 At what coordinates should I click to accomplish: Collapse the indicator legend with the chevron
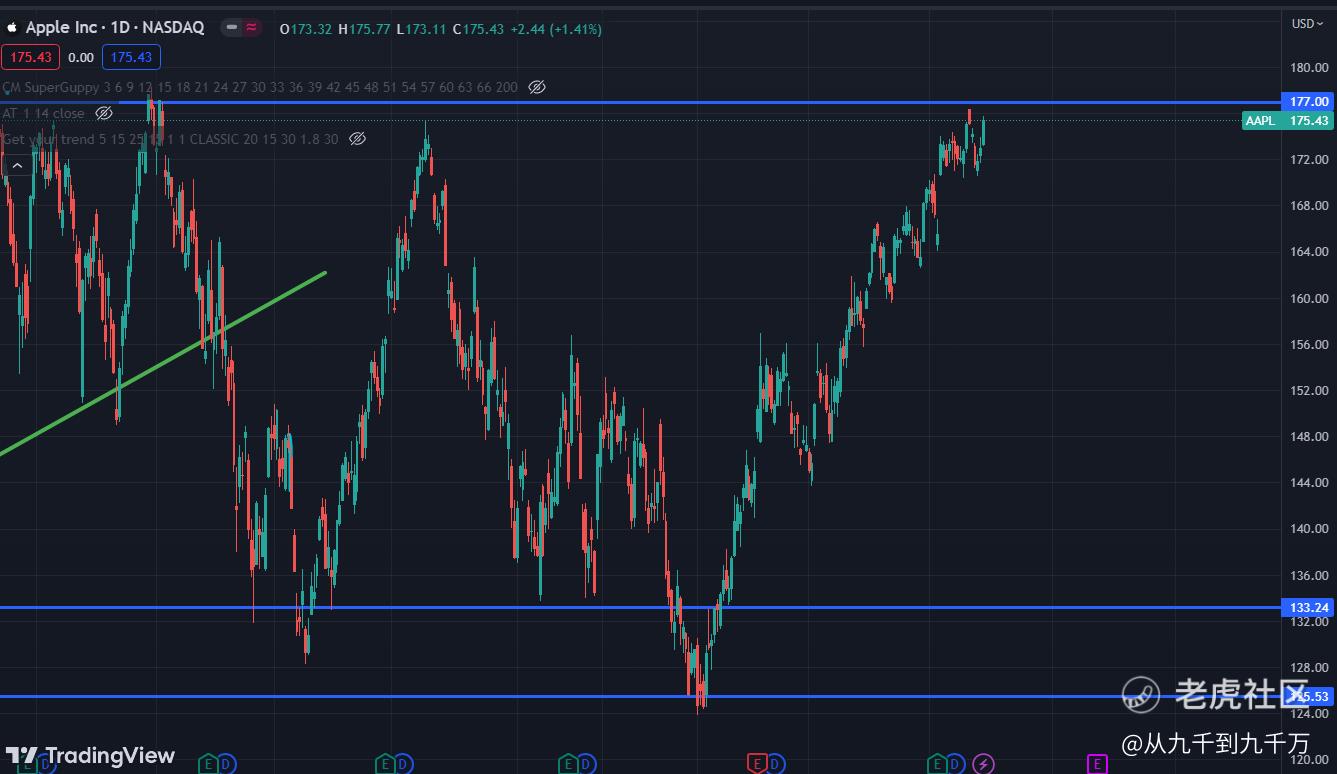(17, 166)
